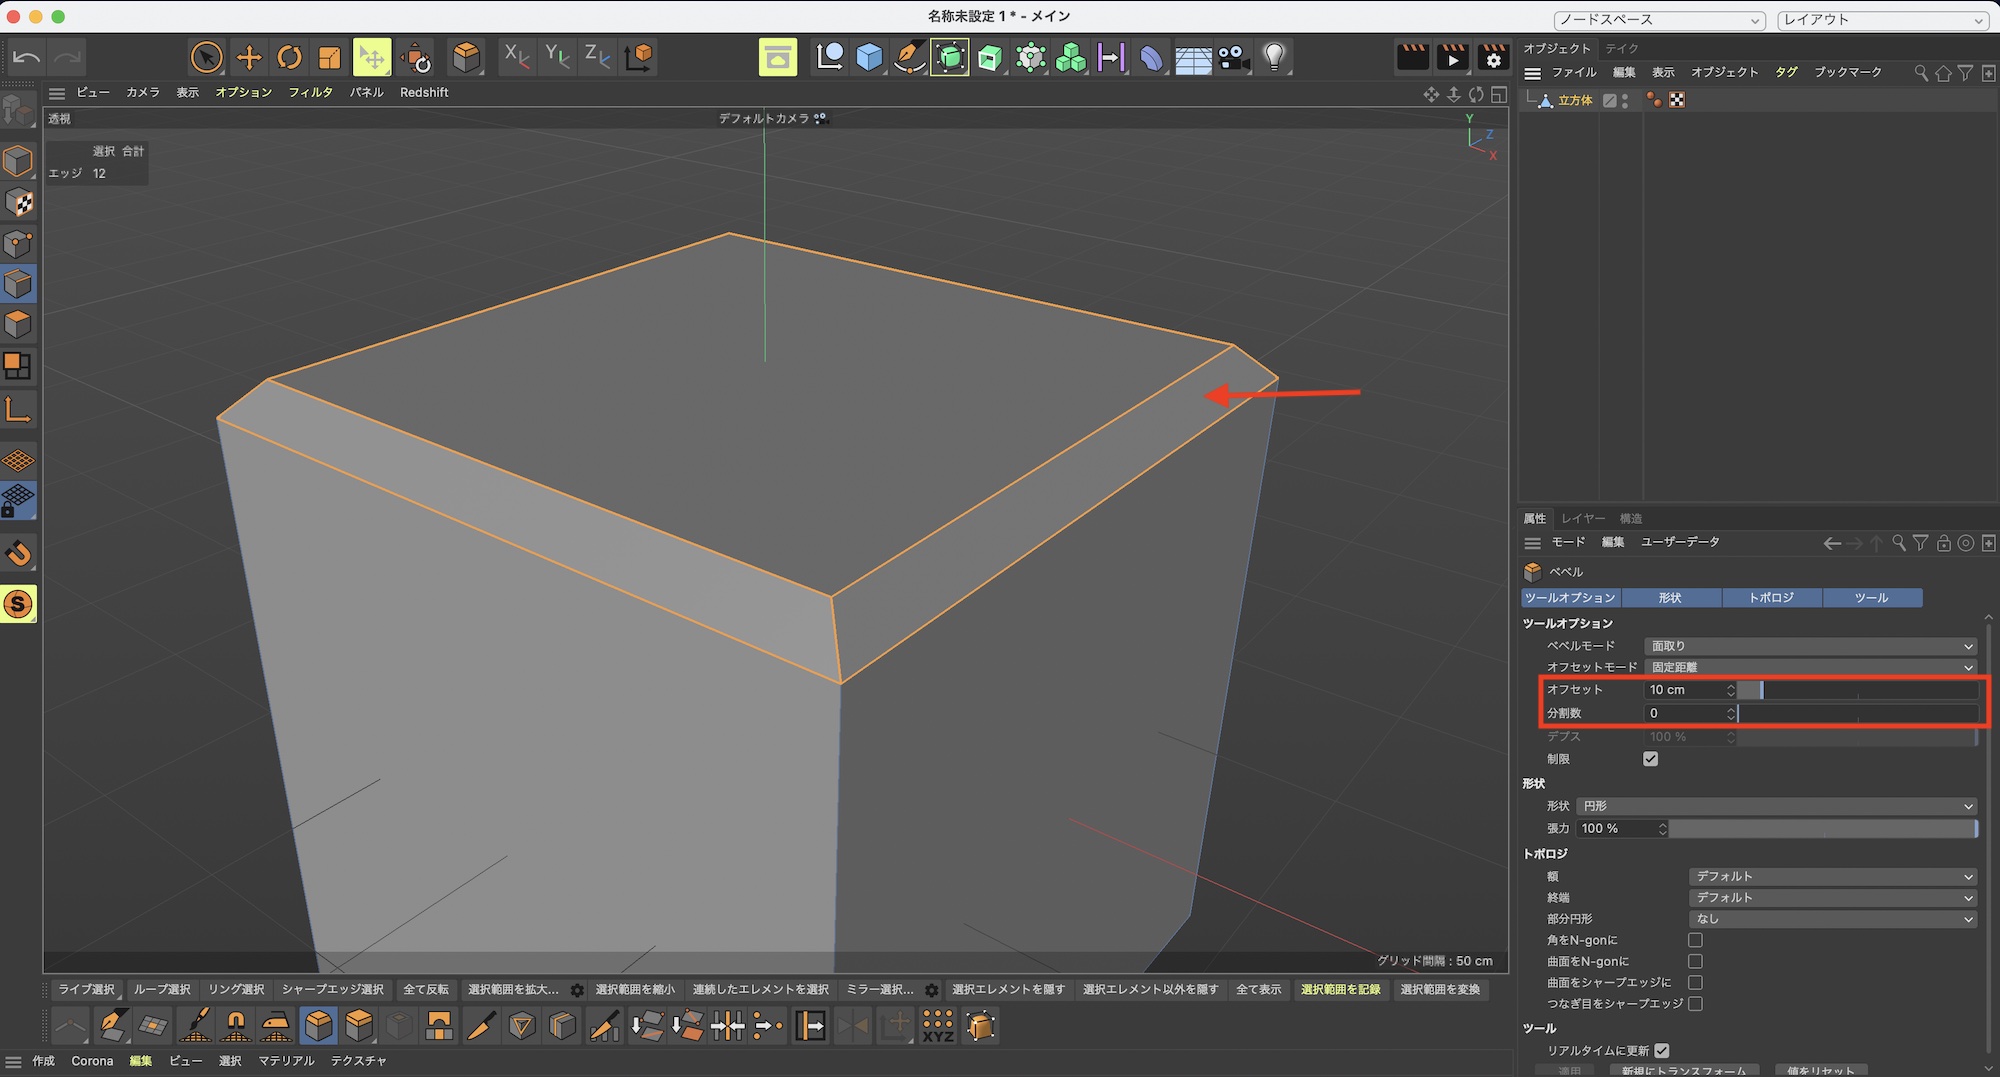Pick the Line Cut knife tool

point(481,1025)
